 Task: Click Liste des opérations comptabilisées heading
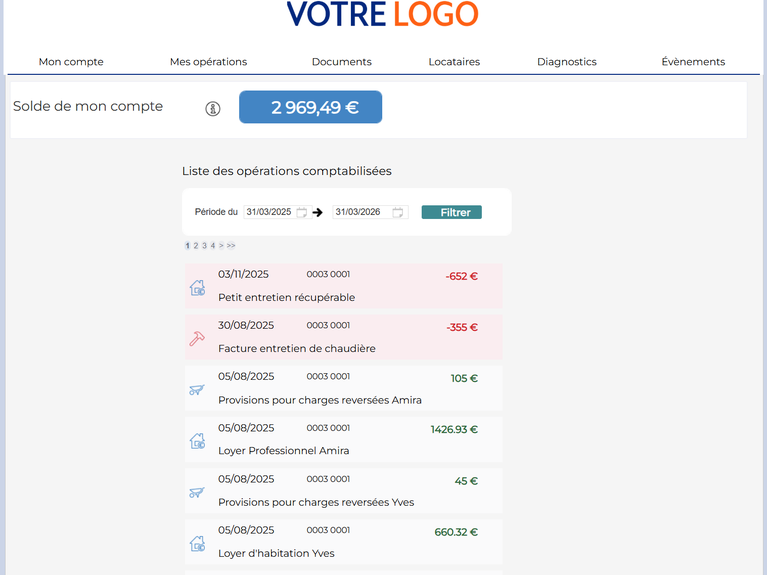[287, 171]
